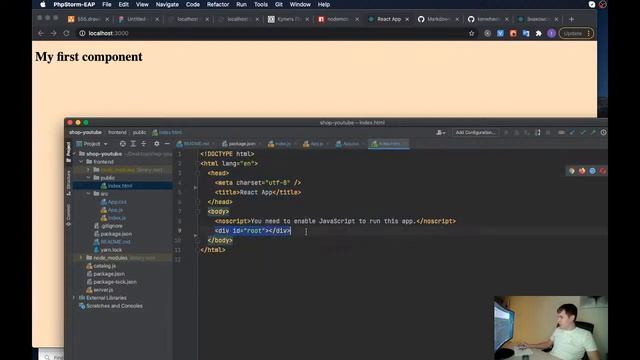Screen dimensions: 640x360
Task: Bookmark this page with star icon
Action: (x=471, y=33)
